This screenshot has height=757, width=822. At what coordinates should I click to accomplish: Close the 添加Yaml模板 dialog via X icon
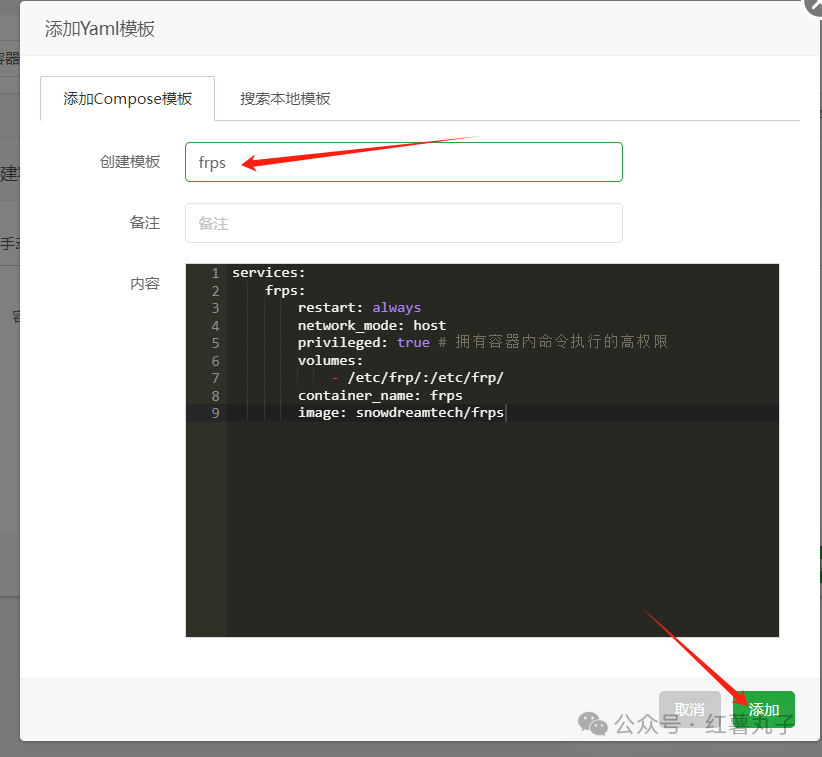(x=815, y=5)
